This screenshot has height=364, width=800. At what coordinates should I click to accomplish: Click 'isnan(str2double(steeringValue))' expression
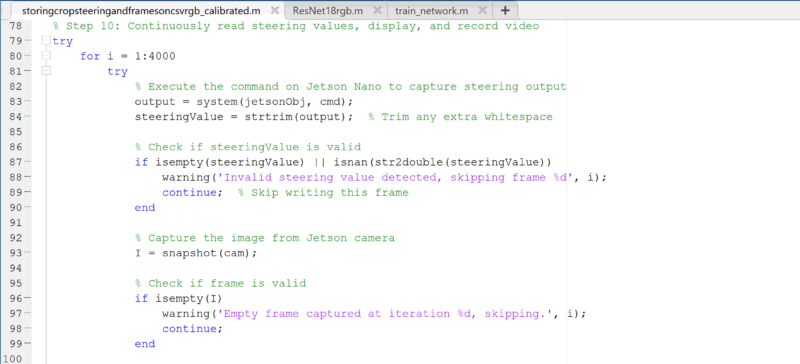point(443,162)
